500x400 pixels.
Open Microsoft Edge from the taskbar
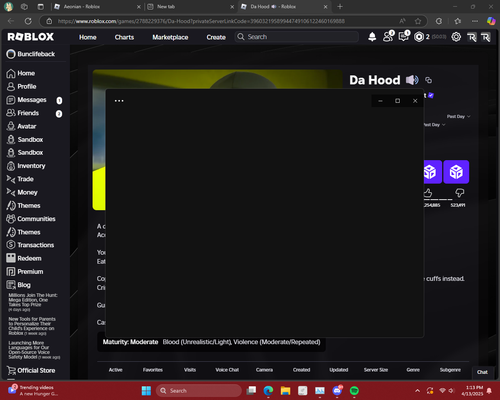268,390
